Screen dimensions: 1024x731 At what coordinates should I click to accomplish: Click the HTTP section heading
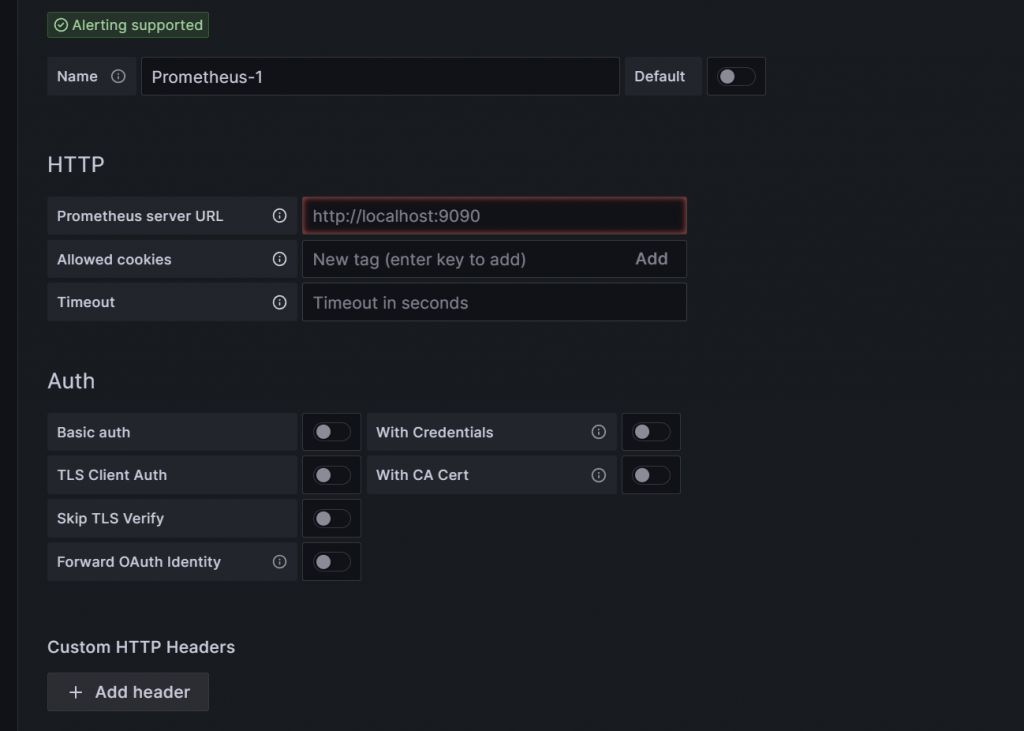click(x=76, y=165)
